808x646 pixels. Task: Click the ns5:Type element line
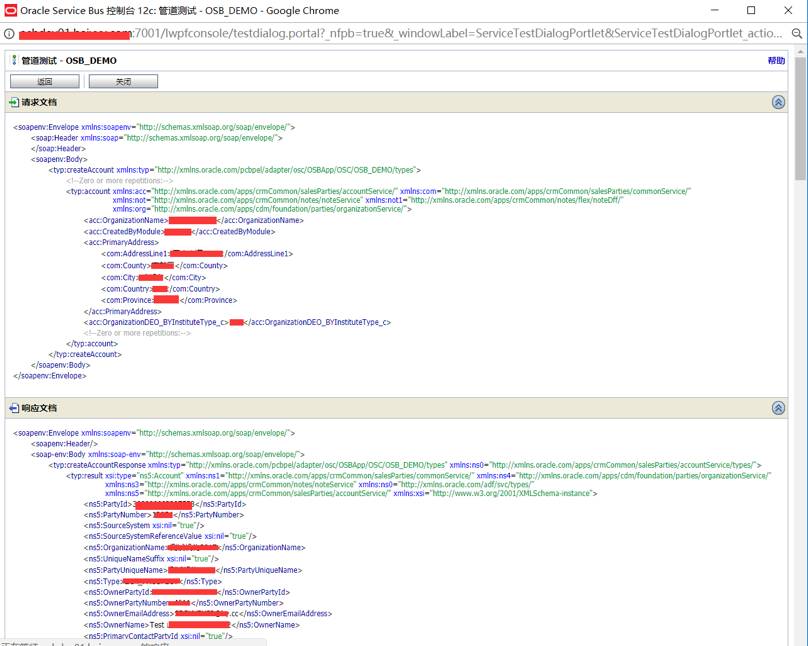tap(153, 582)
